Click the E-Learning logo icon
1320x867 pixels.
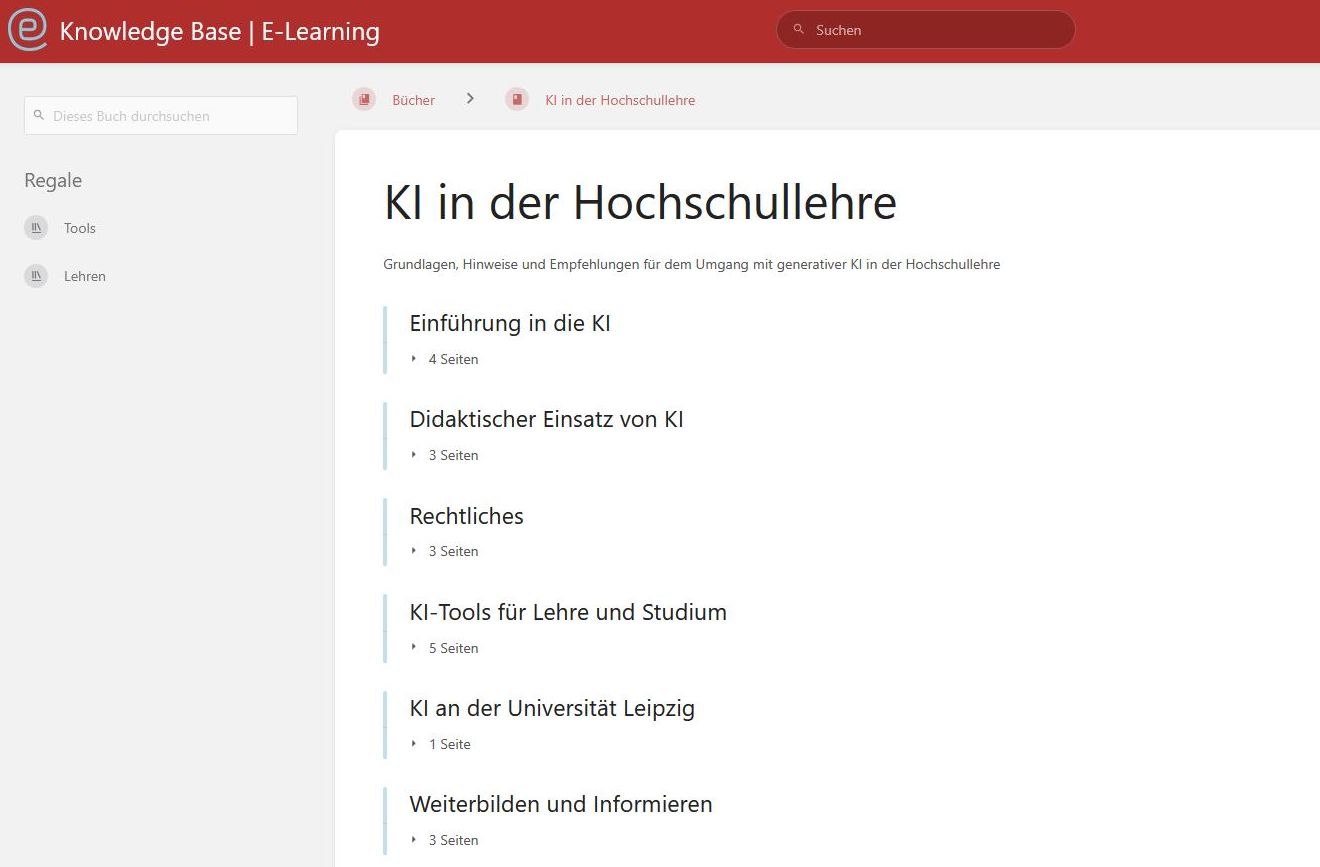28,30
